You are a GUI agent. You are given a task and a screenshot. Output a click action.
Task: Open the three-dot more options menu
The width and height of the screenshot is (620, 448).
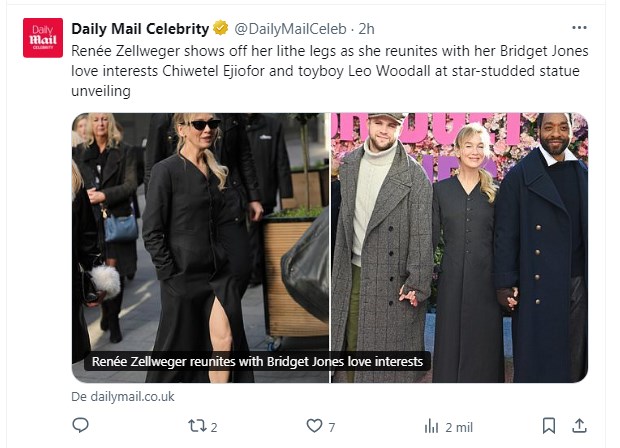click(579, 27)
